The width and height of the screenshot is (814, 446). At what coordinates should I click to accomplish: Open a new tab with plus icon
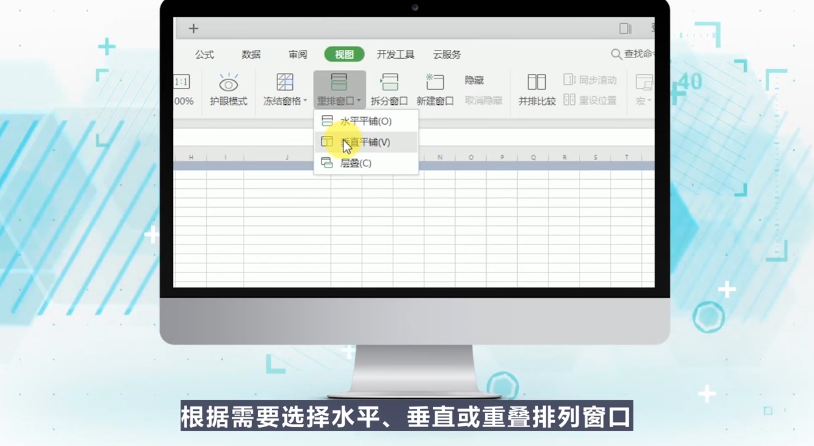pyautogui.click(x=193, y=29)
